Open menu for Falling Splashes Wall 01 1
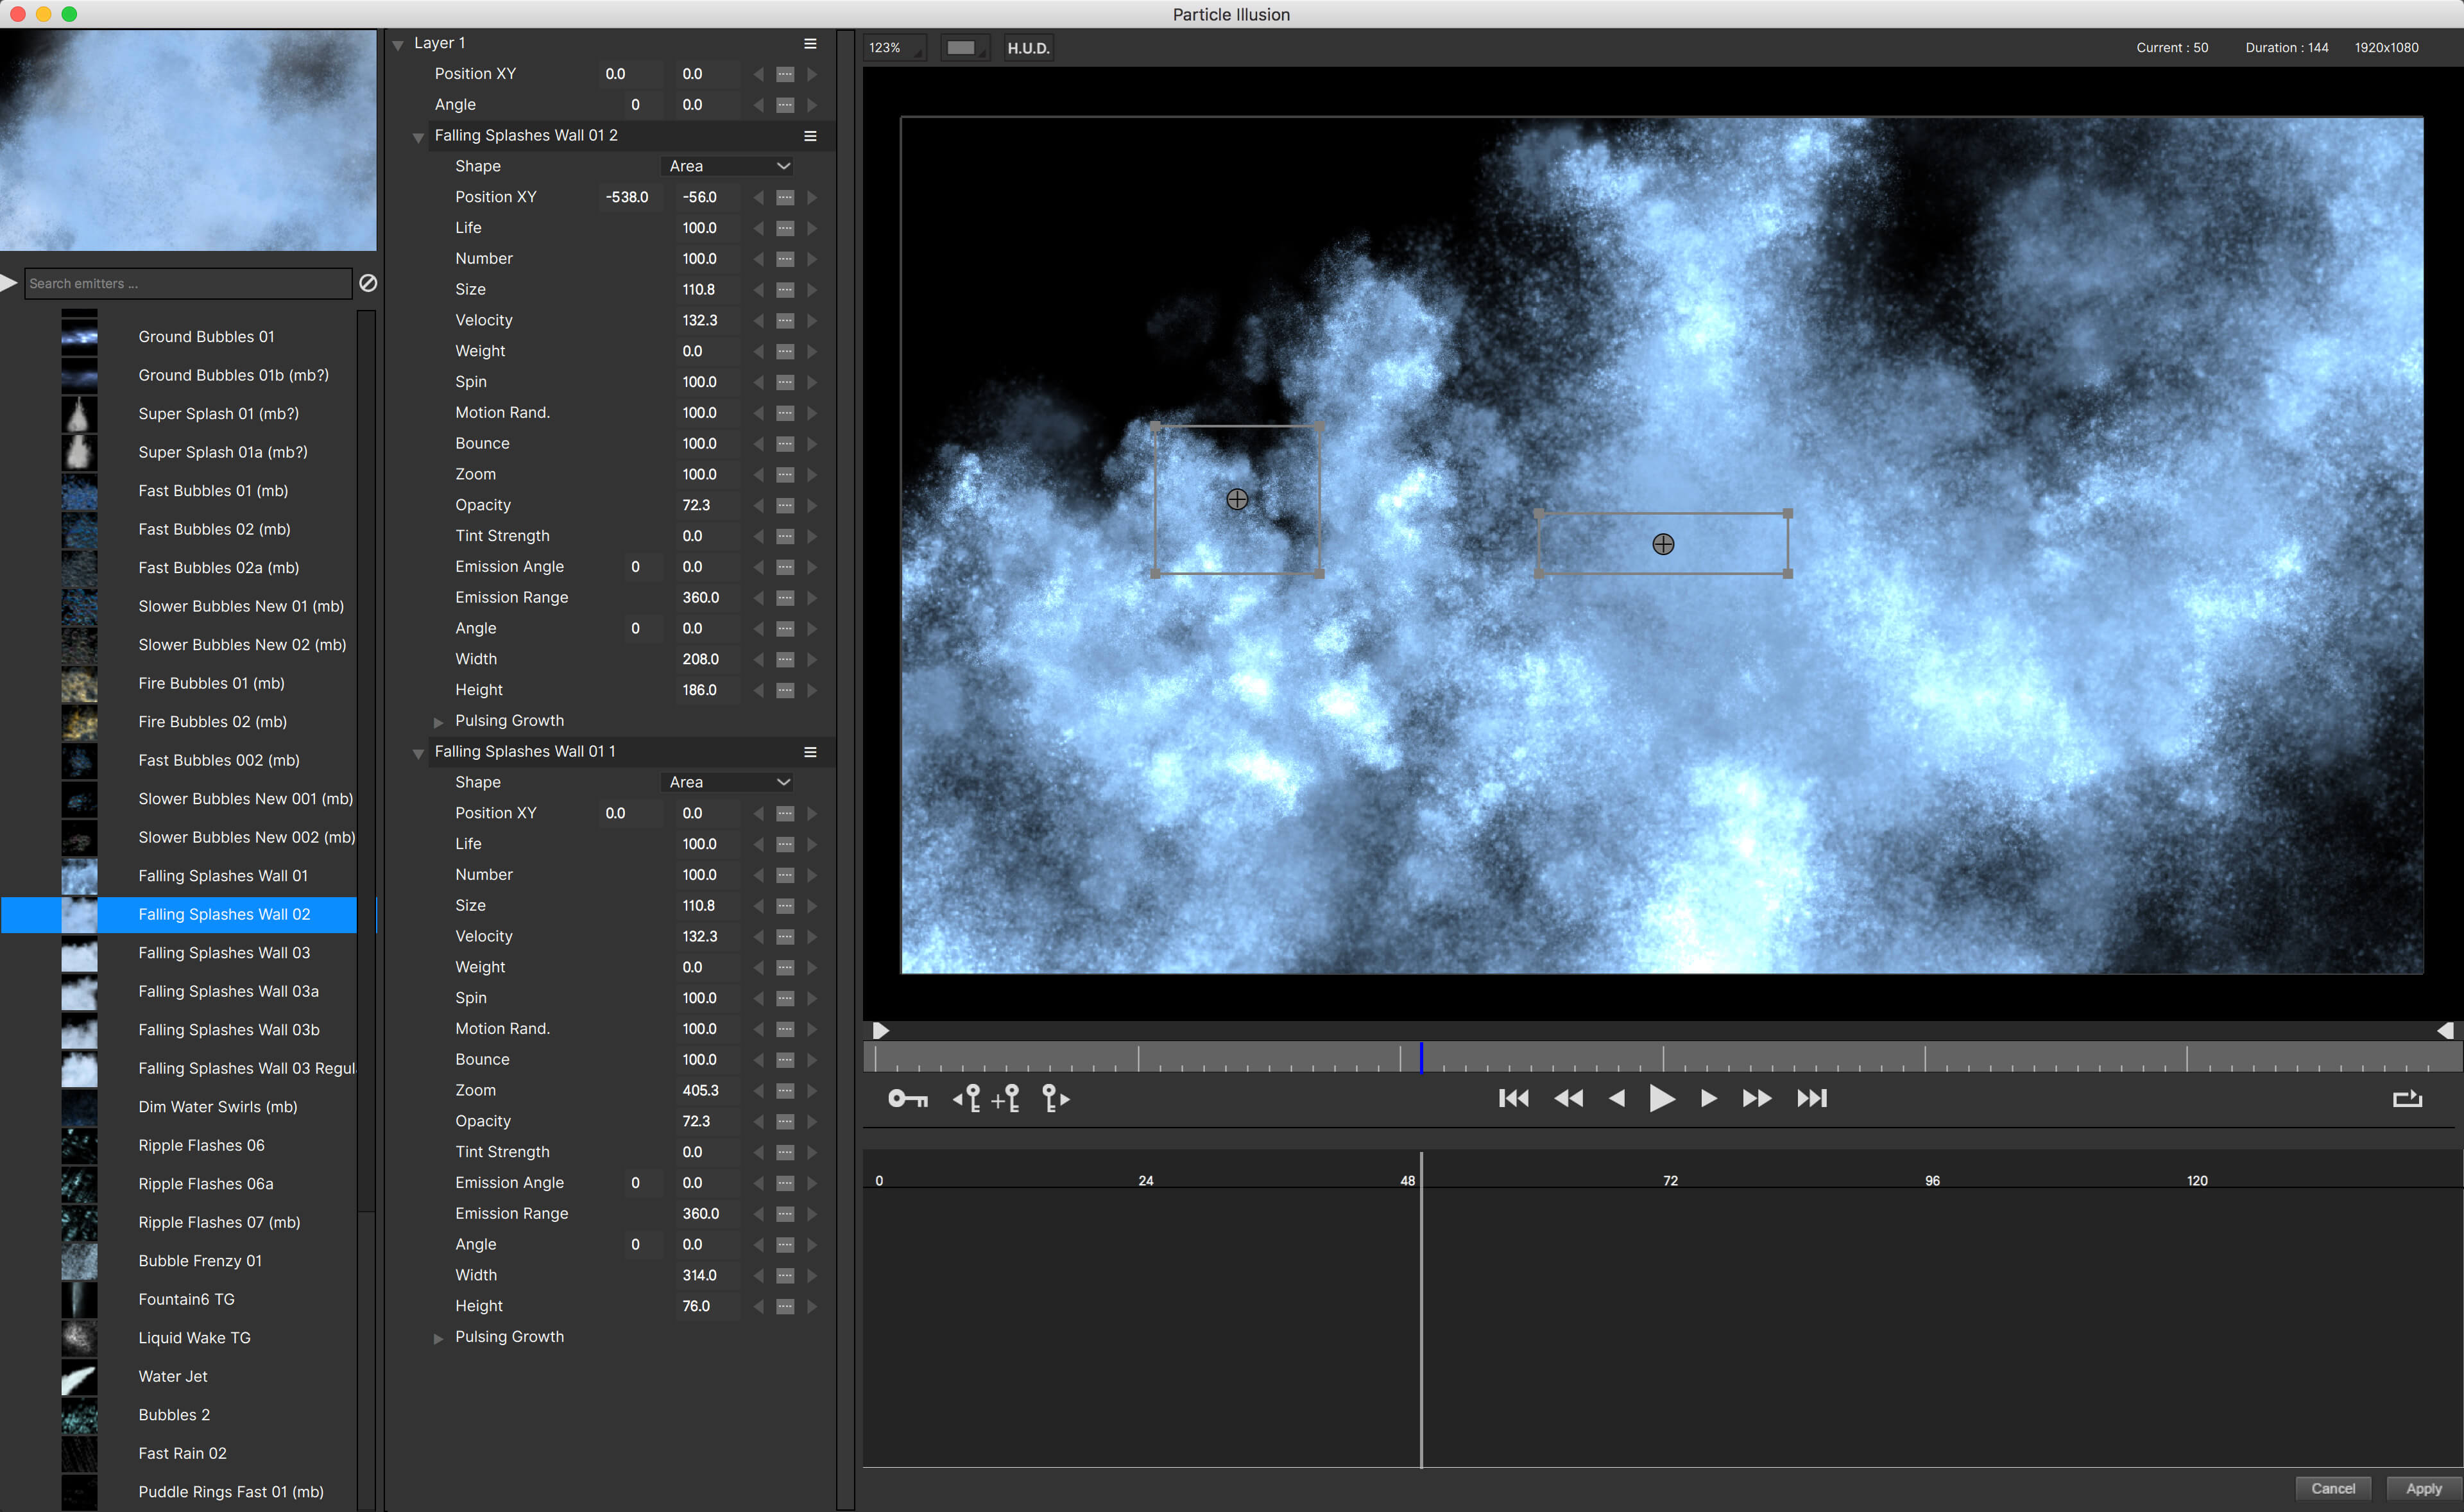The height and width of the screenshot is (1512, 2464). pyautogui.click(x=810, y=752)
